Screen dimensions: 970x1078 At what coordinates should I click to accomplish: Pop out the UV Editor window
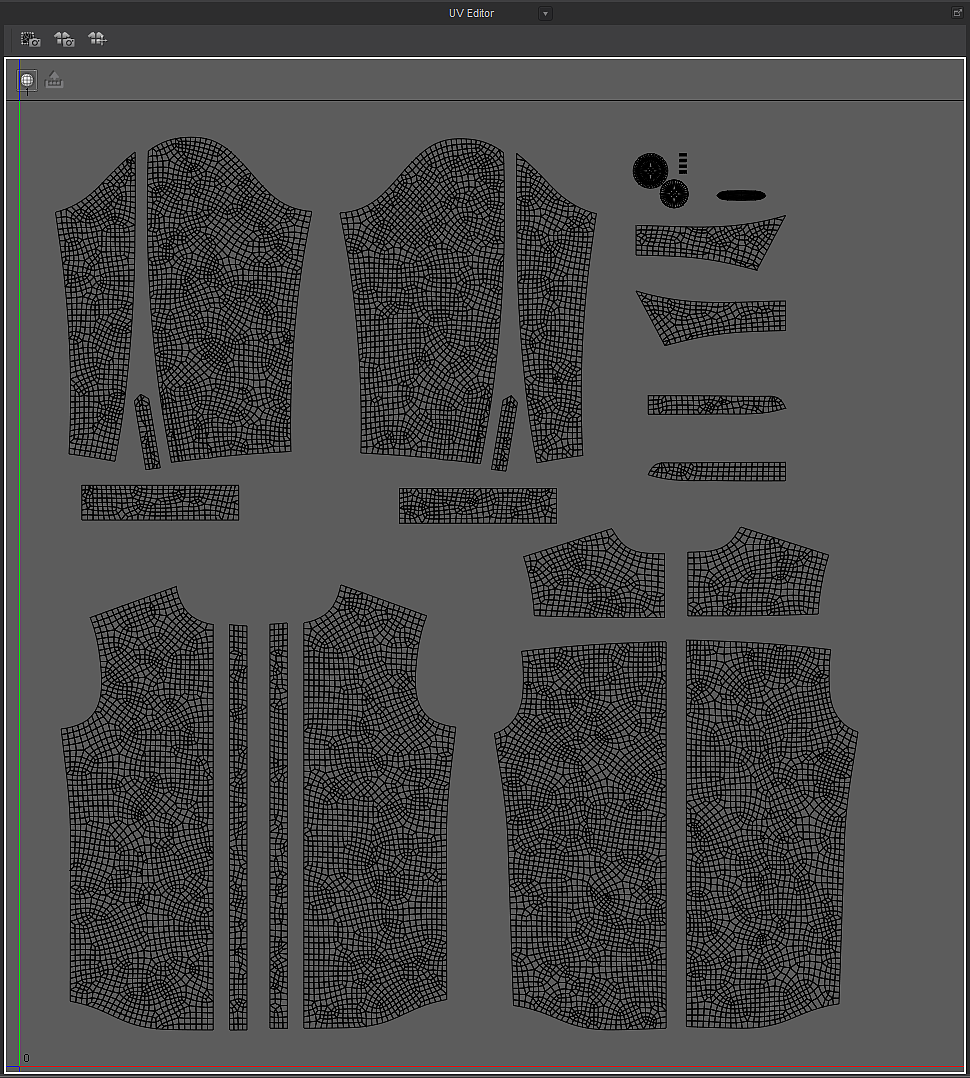coord(957,12)
